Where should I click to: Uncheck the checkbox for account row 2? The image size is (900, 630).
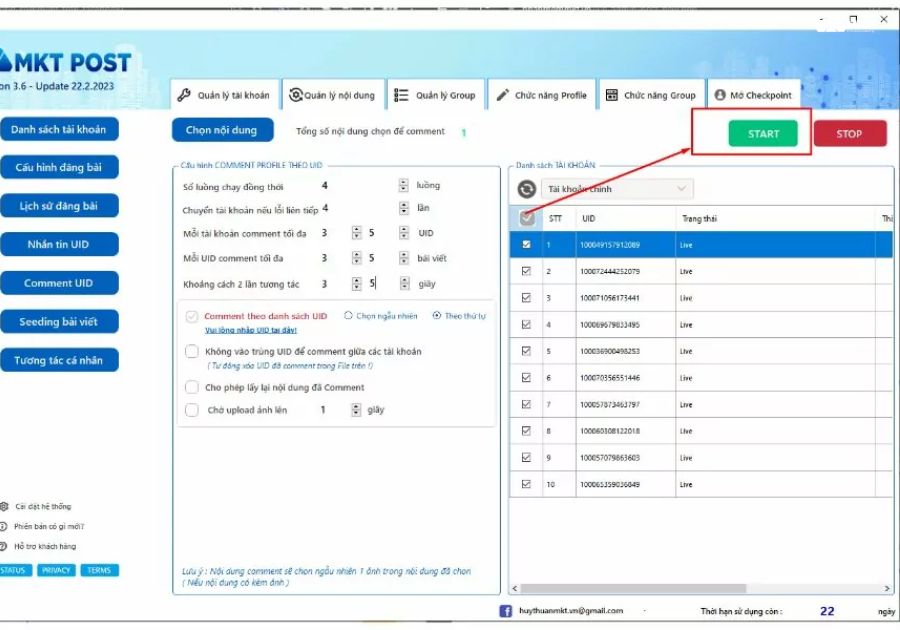pyautogui.click(x=526, y=271)
